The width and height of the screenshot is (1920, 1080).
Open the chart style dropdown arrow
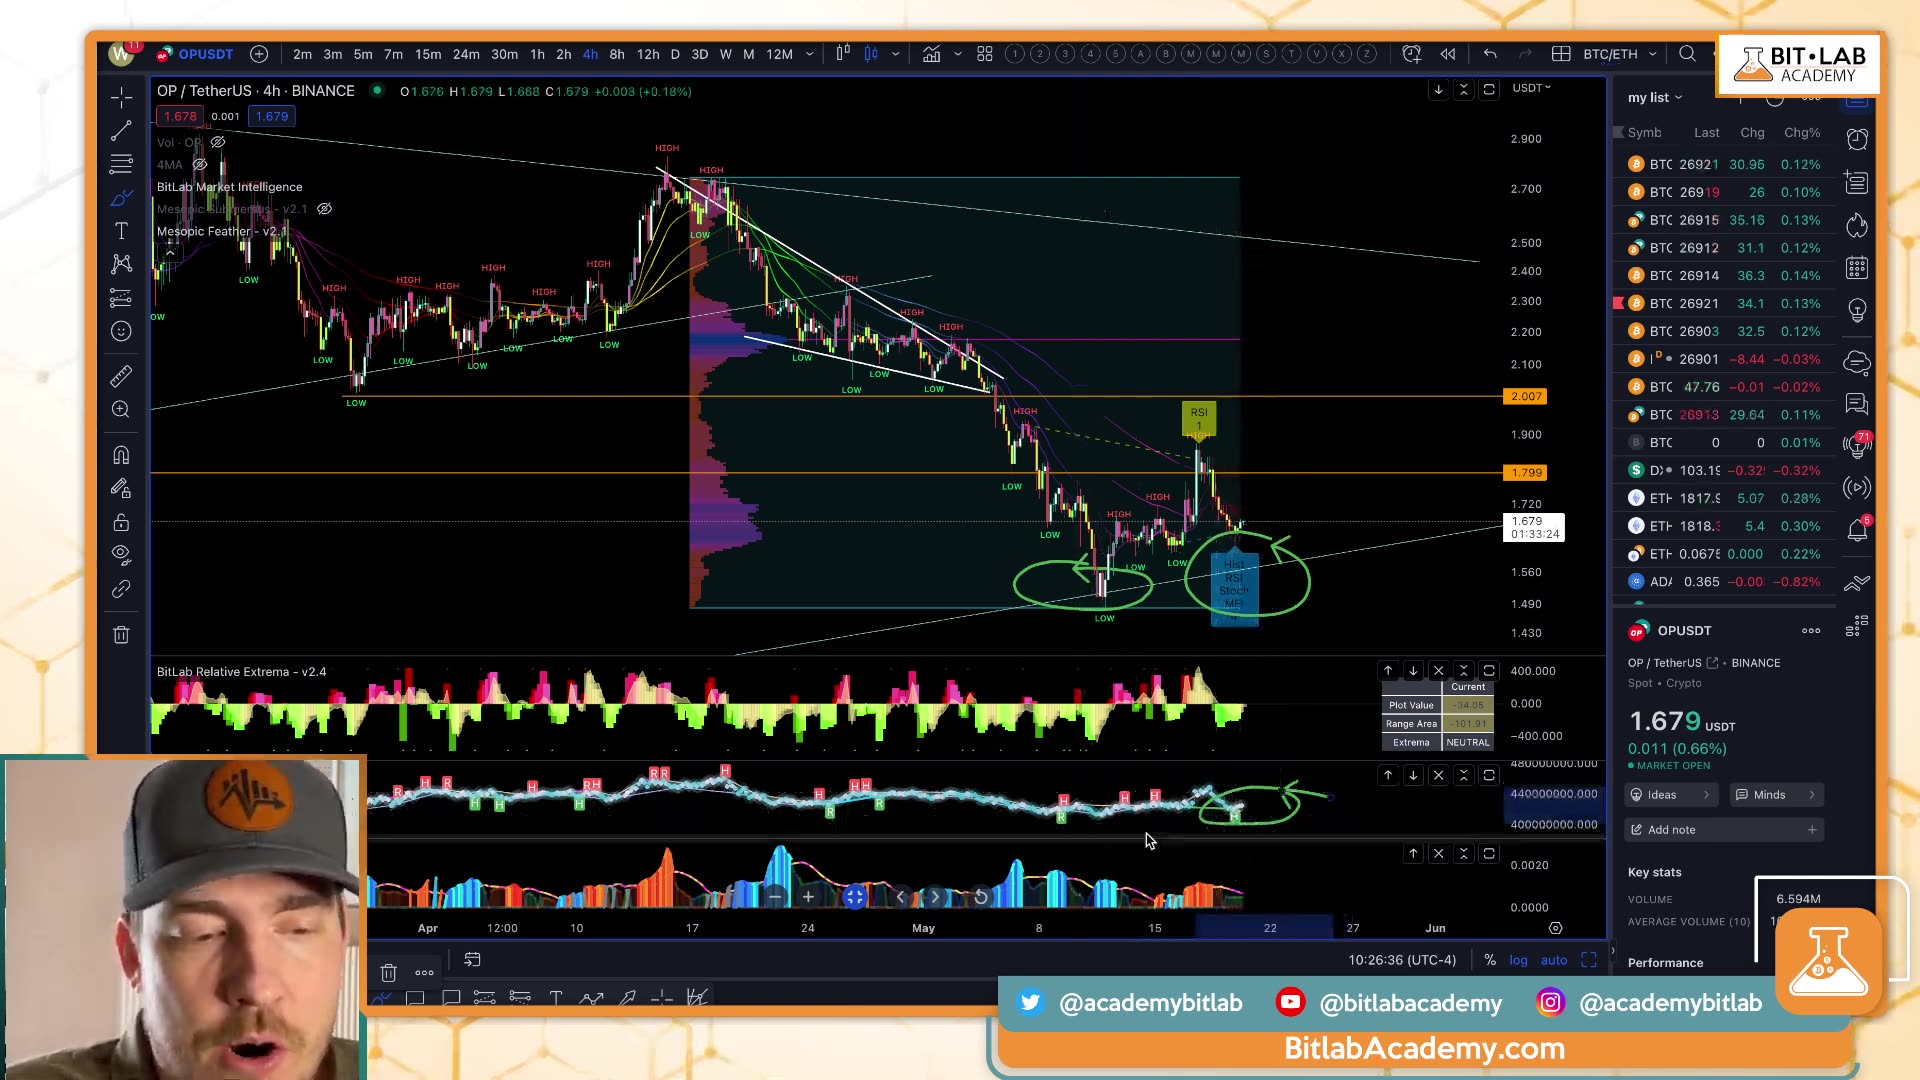(957, 55)
